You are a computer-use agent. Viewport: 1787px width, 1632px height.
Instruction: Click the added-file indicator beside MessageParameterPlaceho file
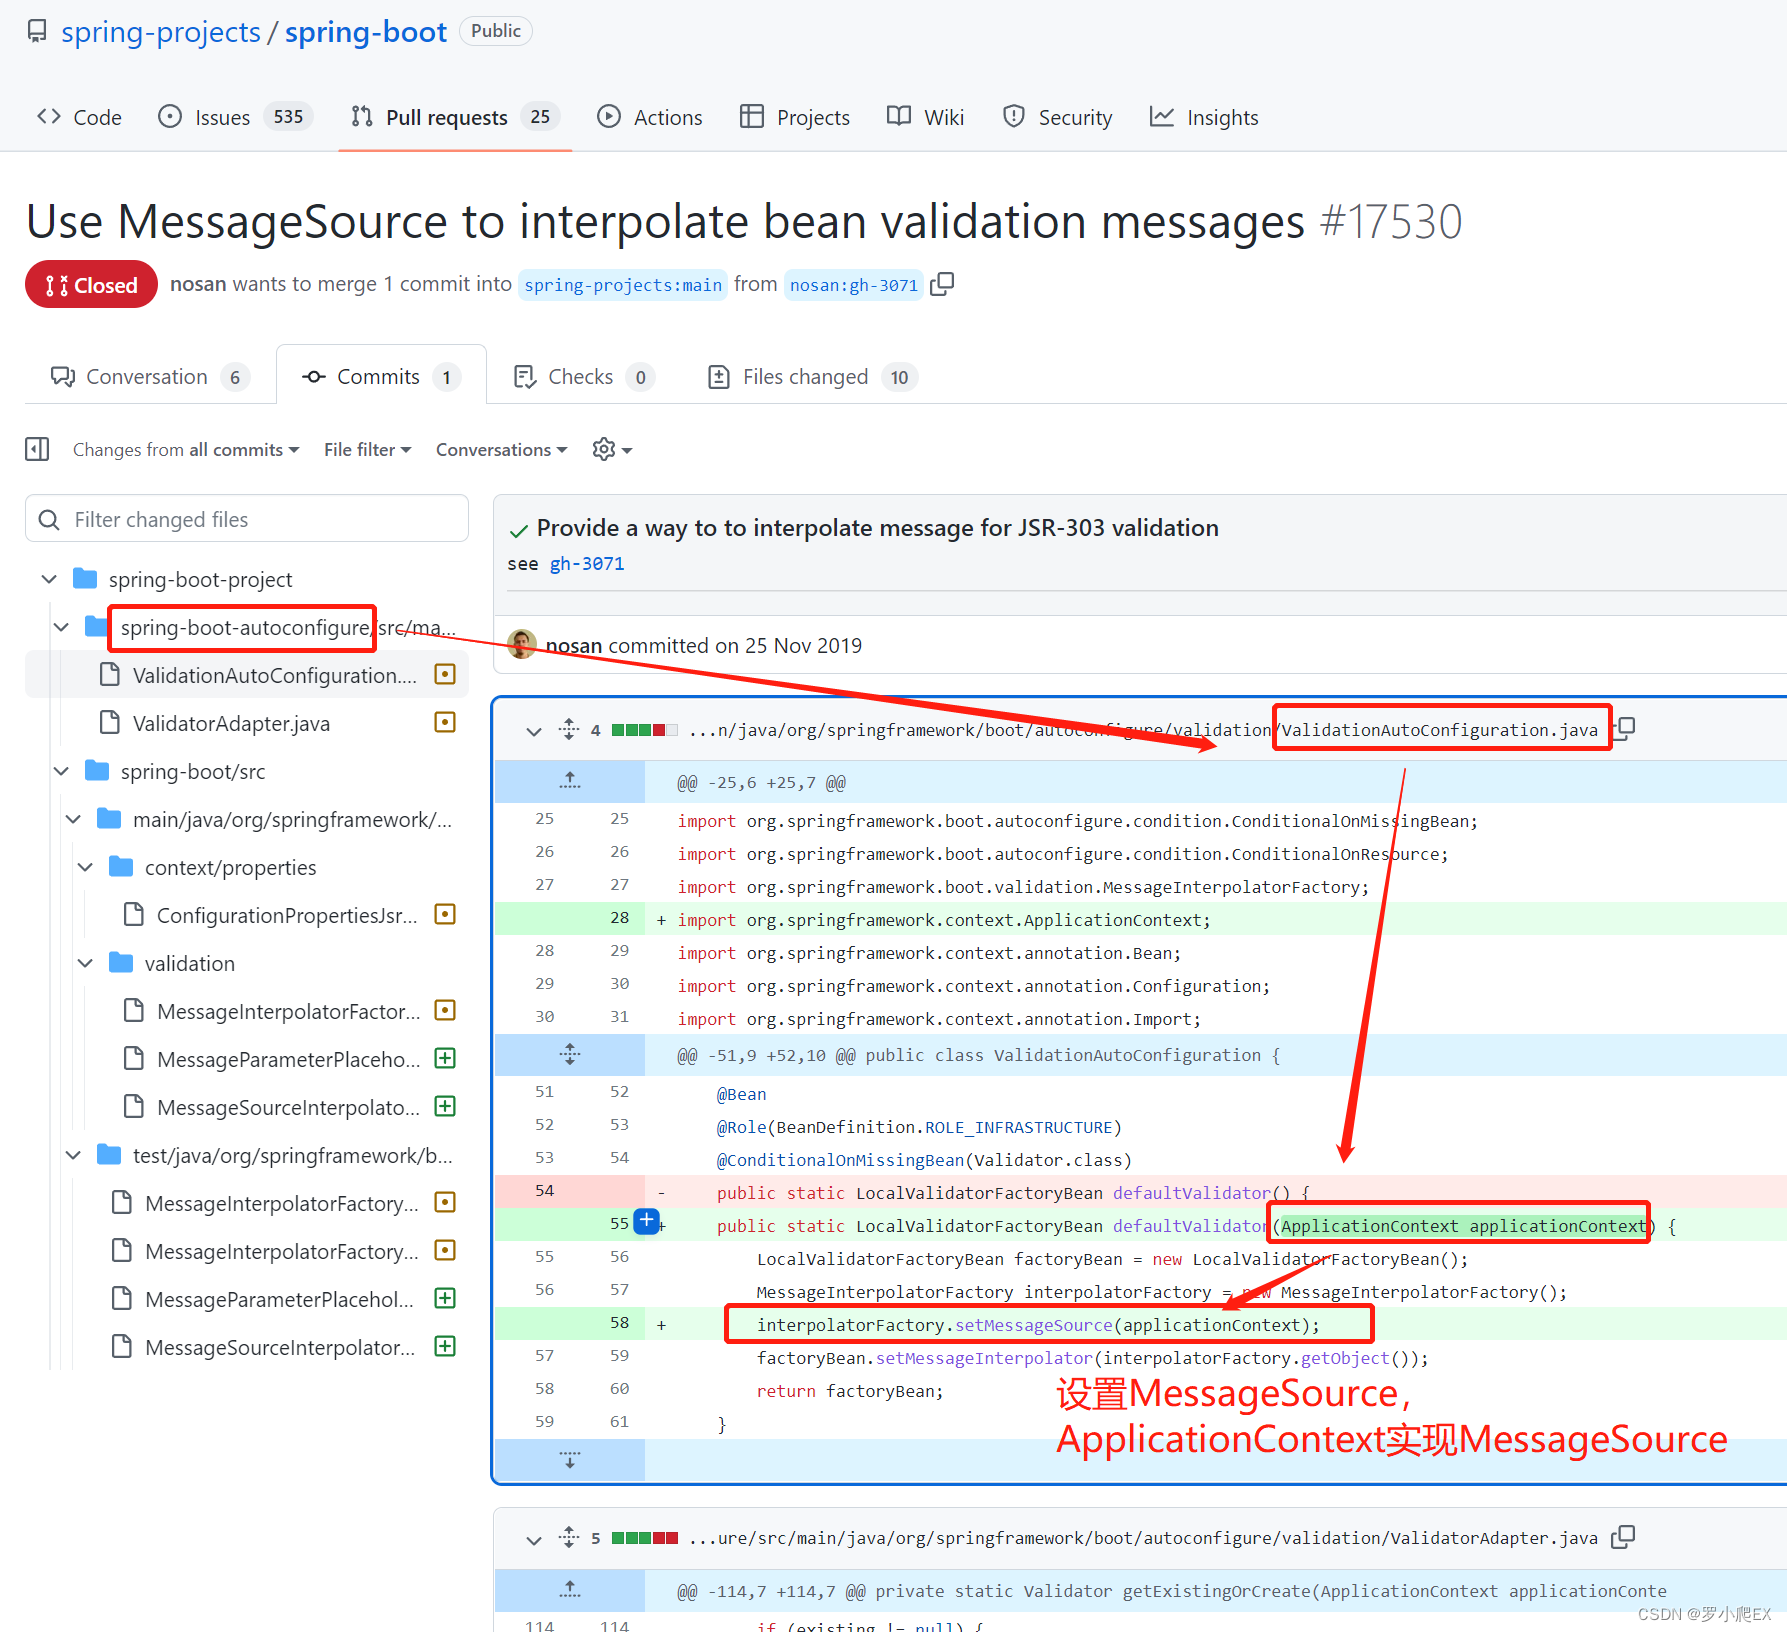[444, 1058]
